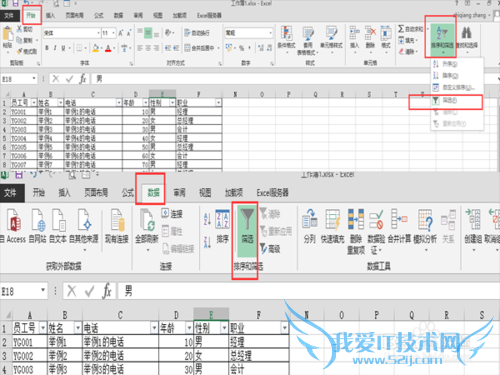Click the Cut scissors icon
The height and width of the screenshot is (375, 500).
(20, 29)
